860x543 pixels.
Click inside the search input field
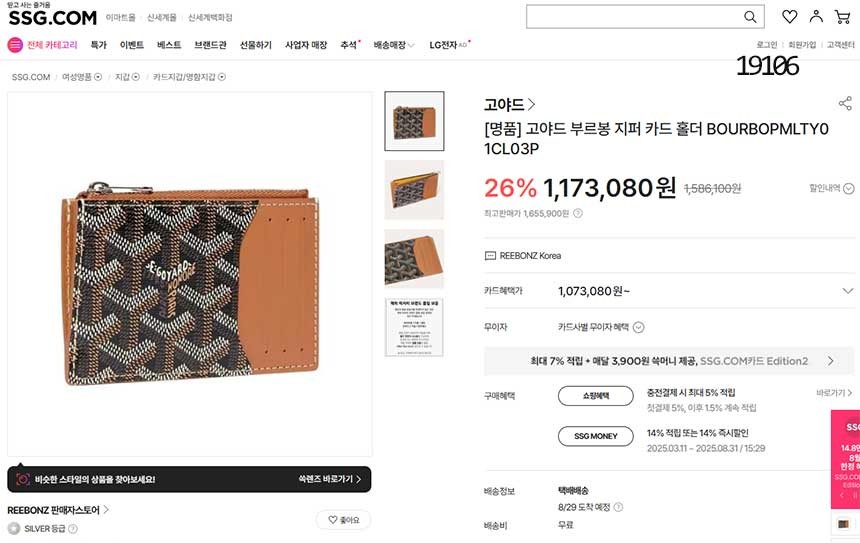coord(633,17)
